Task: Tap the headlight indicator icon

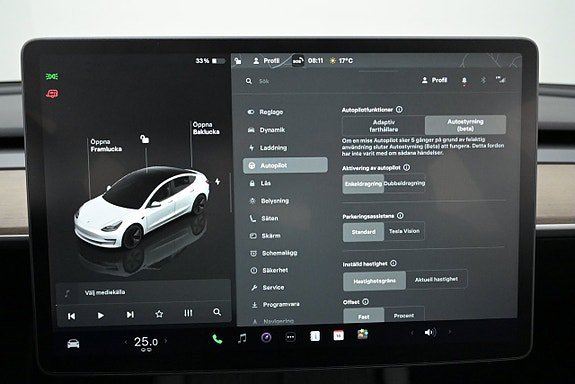Action: click(x=52, y=76)
